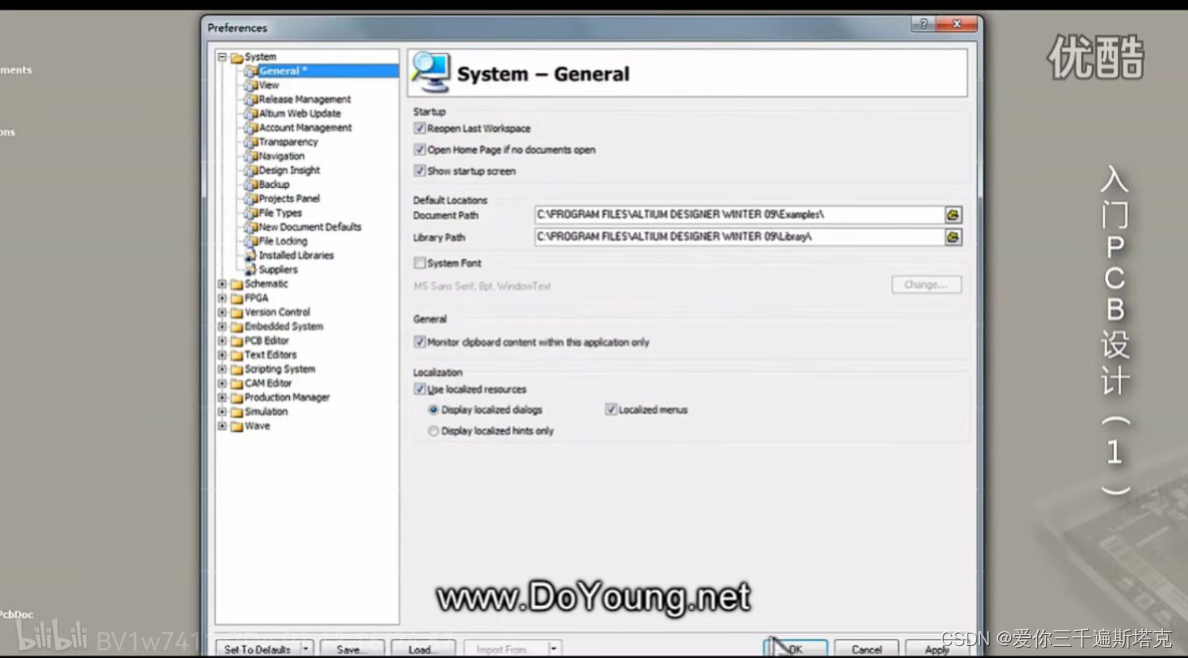This screenshot has width=1188, height=658.
Task: Select Navigation in the System tree
Action: click(x=281, y=156)
